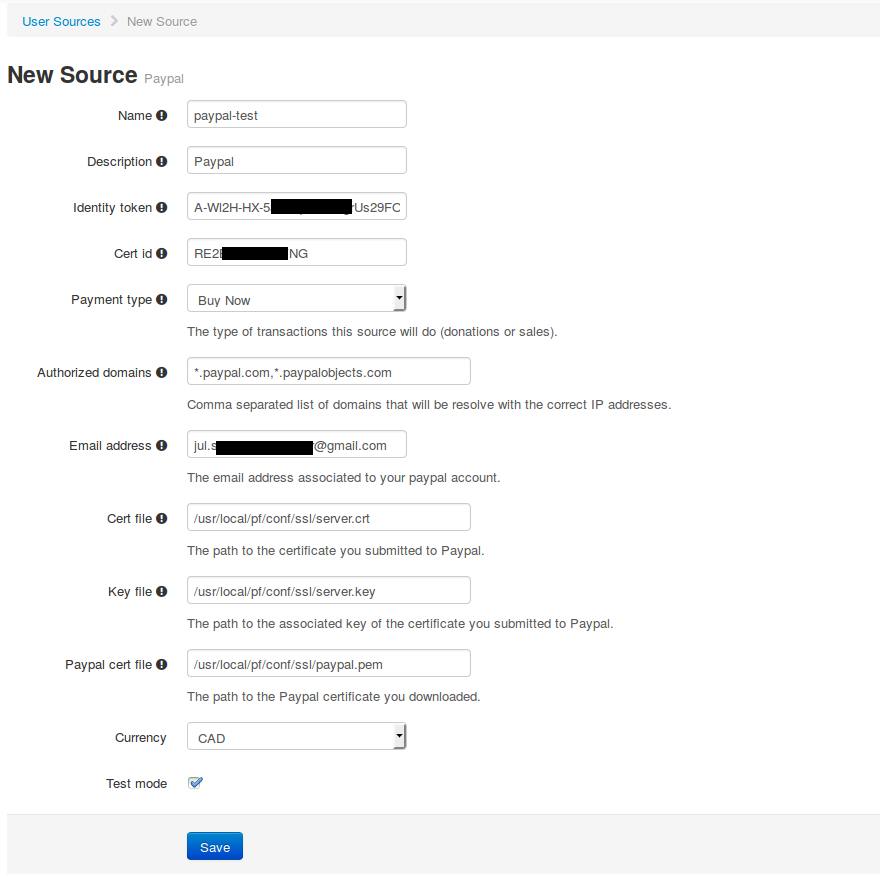The height and width of the screenshot is (874, 880).
Task: Click the info icon next to Key file
Action: coord(162,591)
